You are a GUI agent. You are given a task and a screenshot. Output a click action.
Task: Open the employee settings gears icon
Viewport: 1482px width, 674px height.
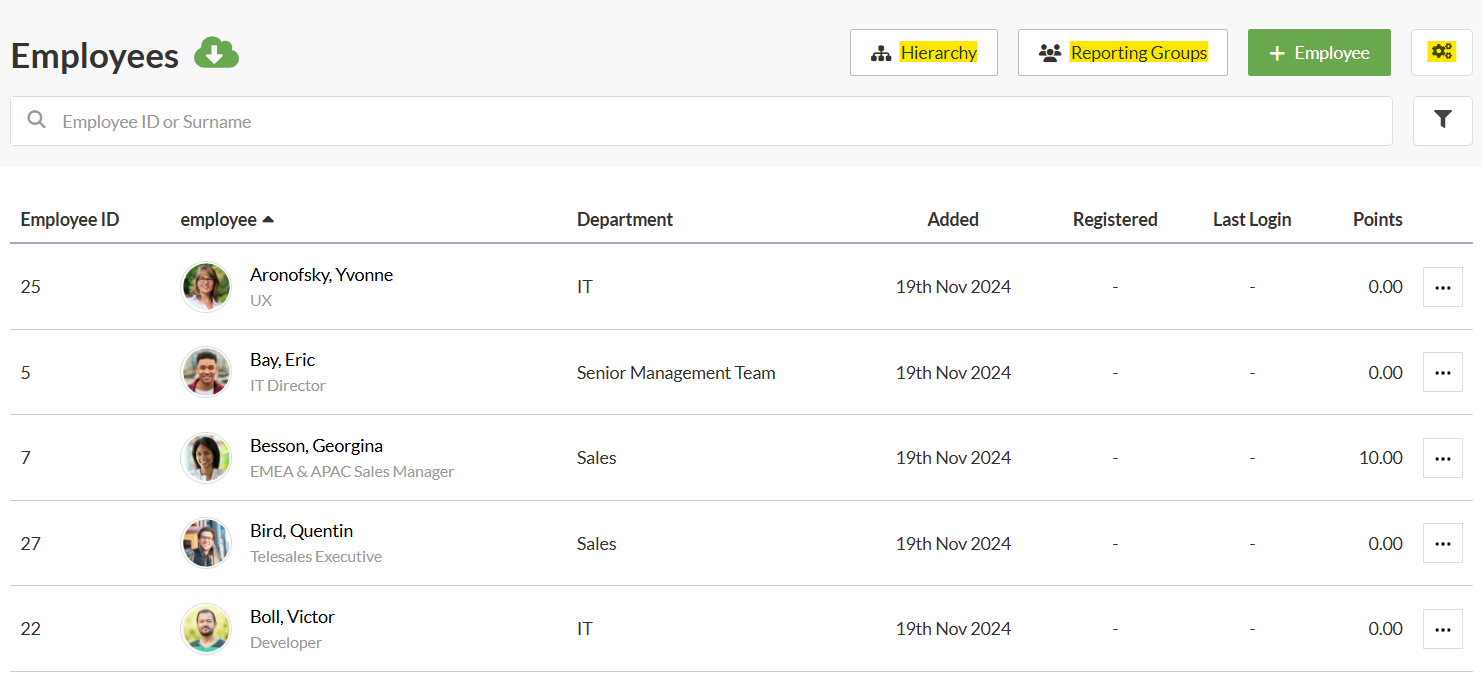point(1441,52)
